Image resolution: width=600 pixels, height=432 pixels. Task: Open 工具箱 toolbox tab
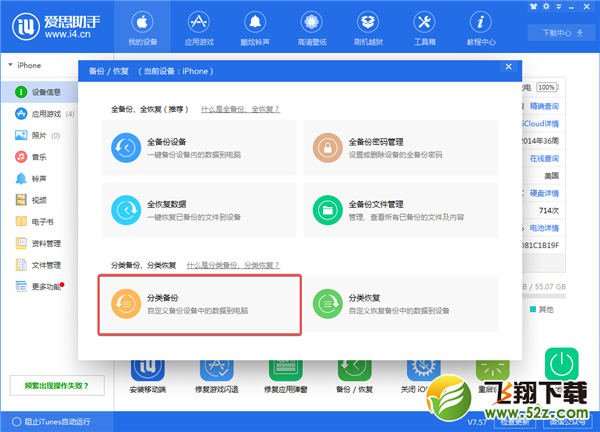(x=424, y=28)
